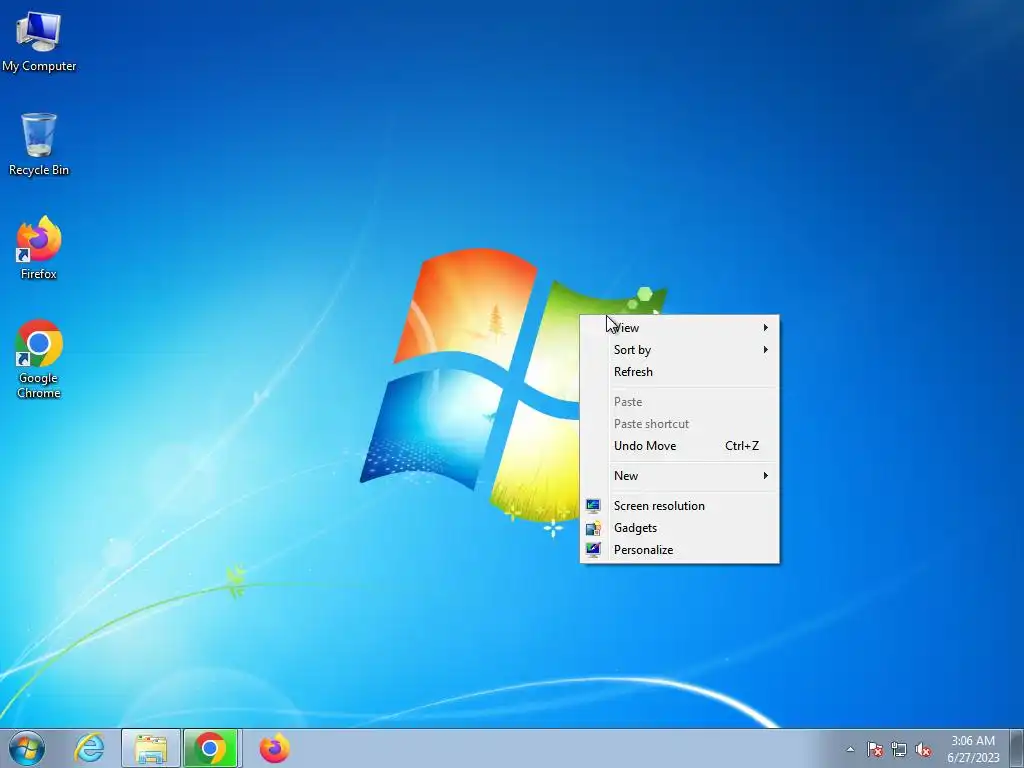Click the Show desktop strip beside the clock
The height and width of the screenshot is (768, 1024).
click(x=1017, y=748)
